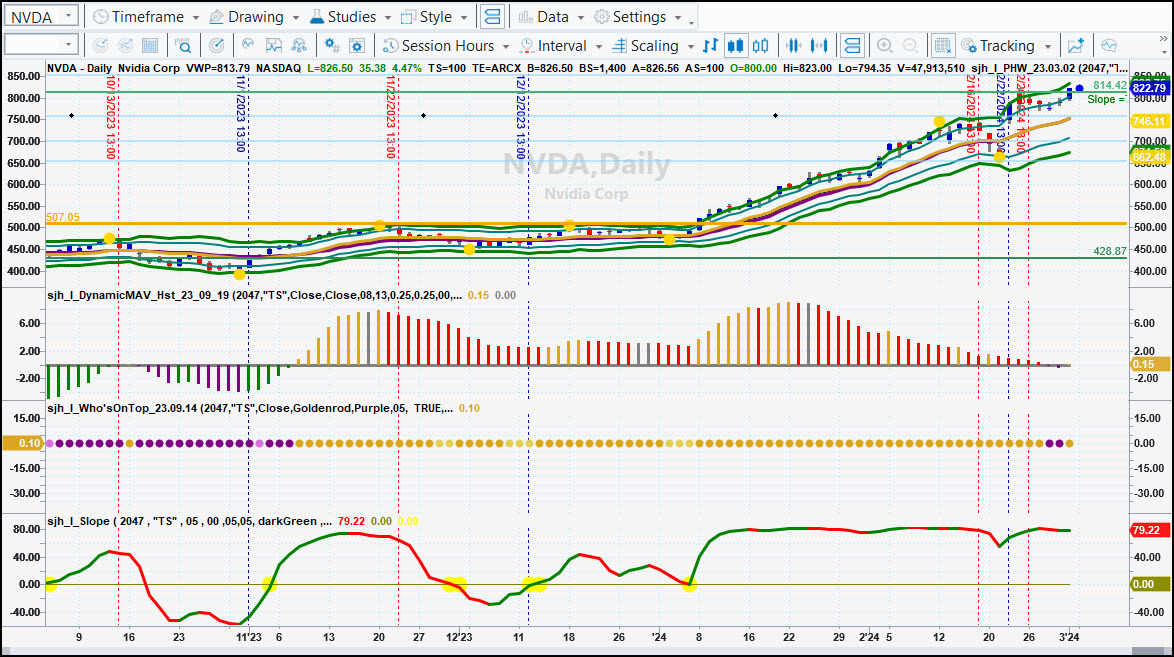1174x657 pixels.
Task: Click the Studies flask icon
Action: (317, 16)
